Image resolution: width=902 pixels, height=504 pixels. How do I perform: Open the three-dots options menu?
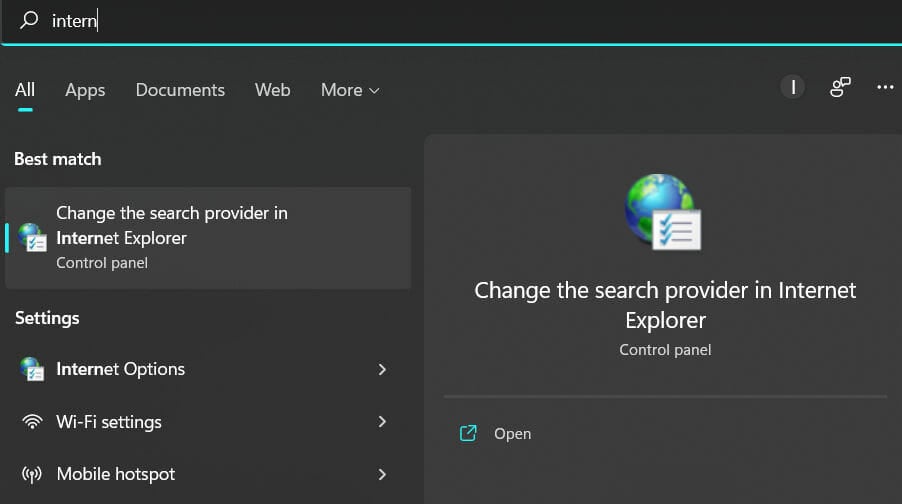[885, 87]
